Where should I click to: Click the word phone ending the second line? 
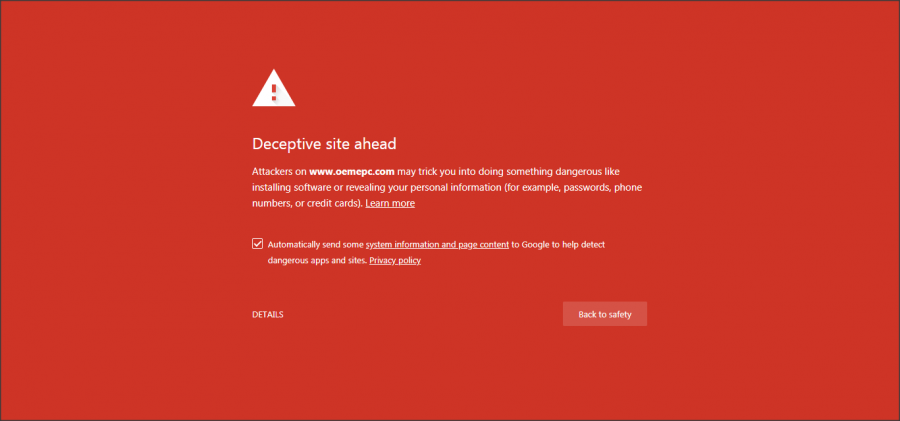tap(628, 188)
